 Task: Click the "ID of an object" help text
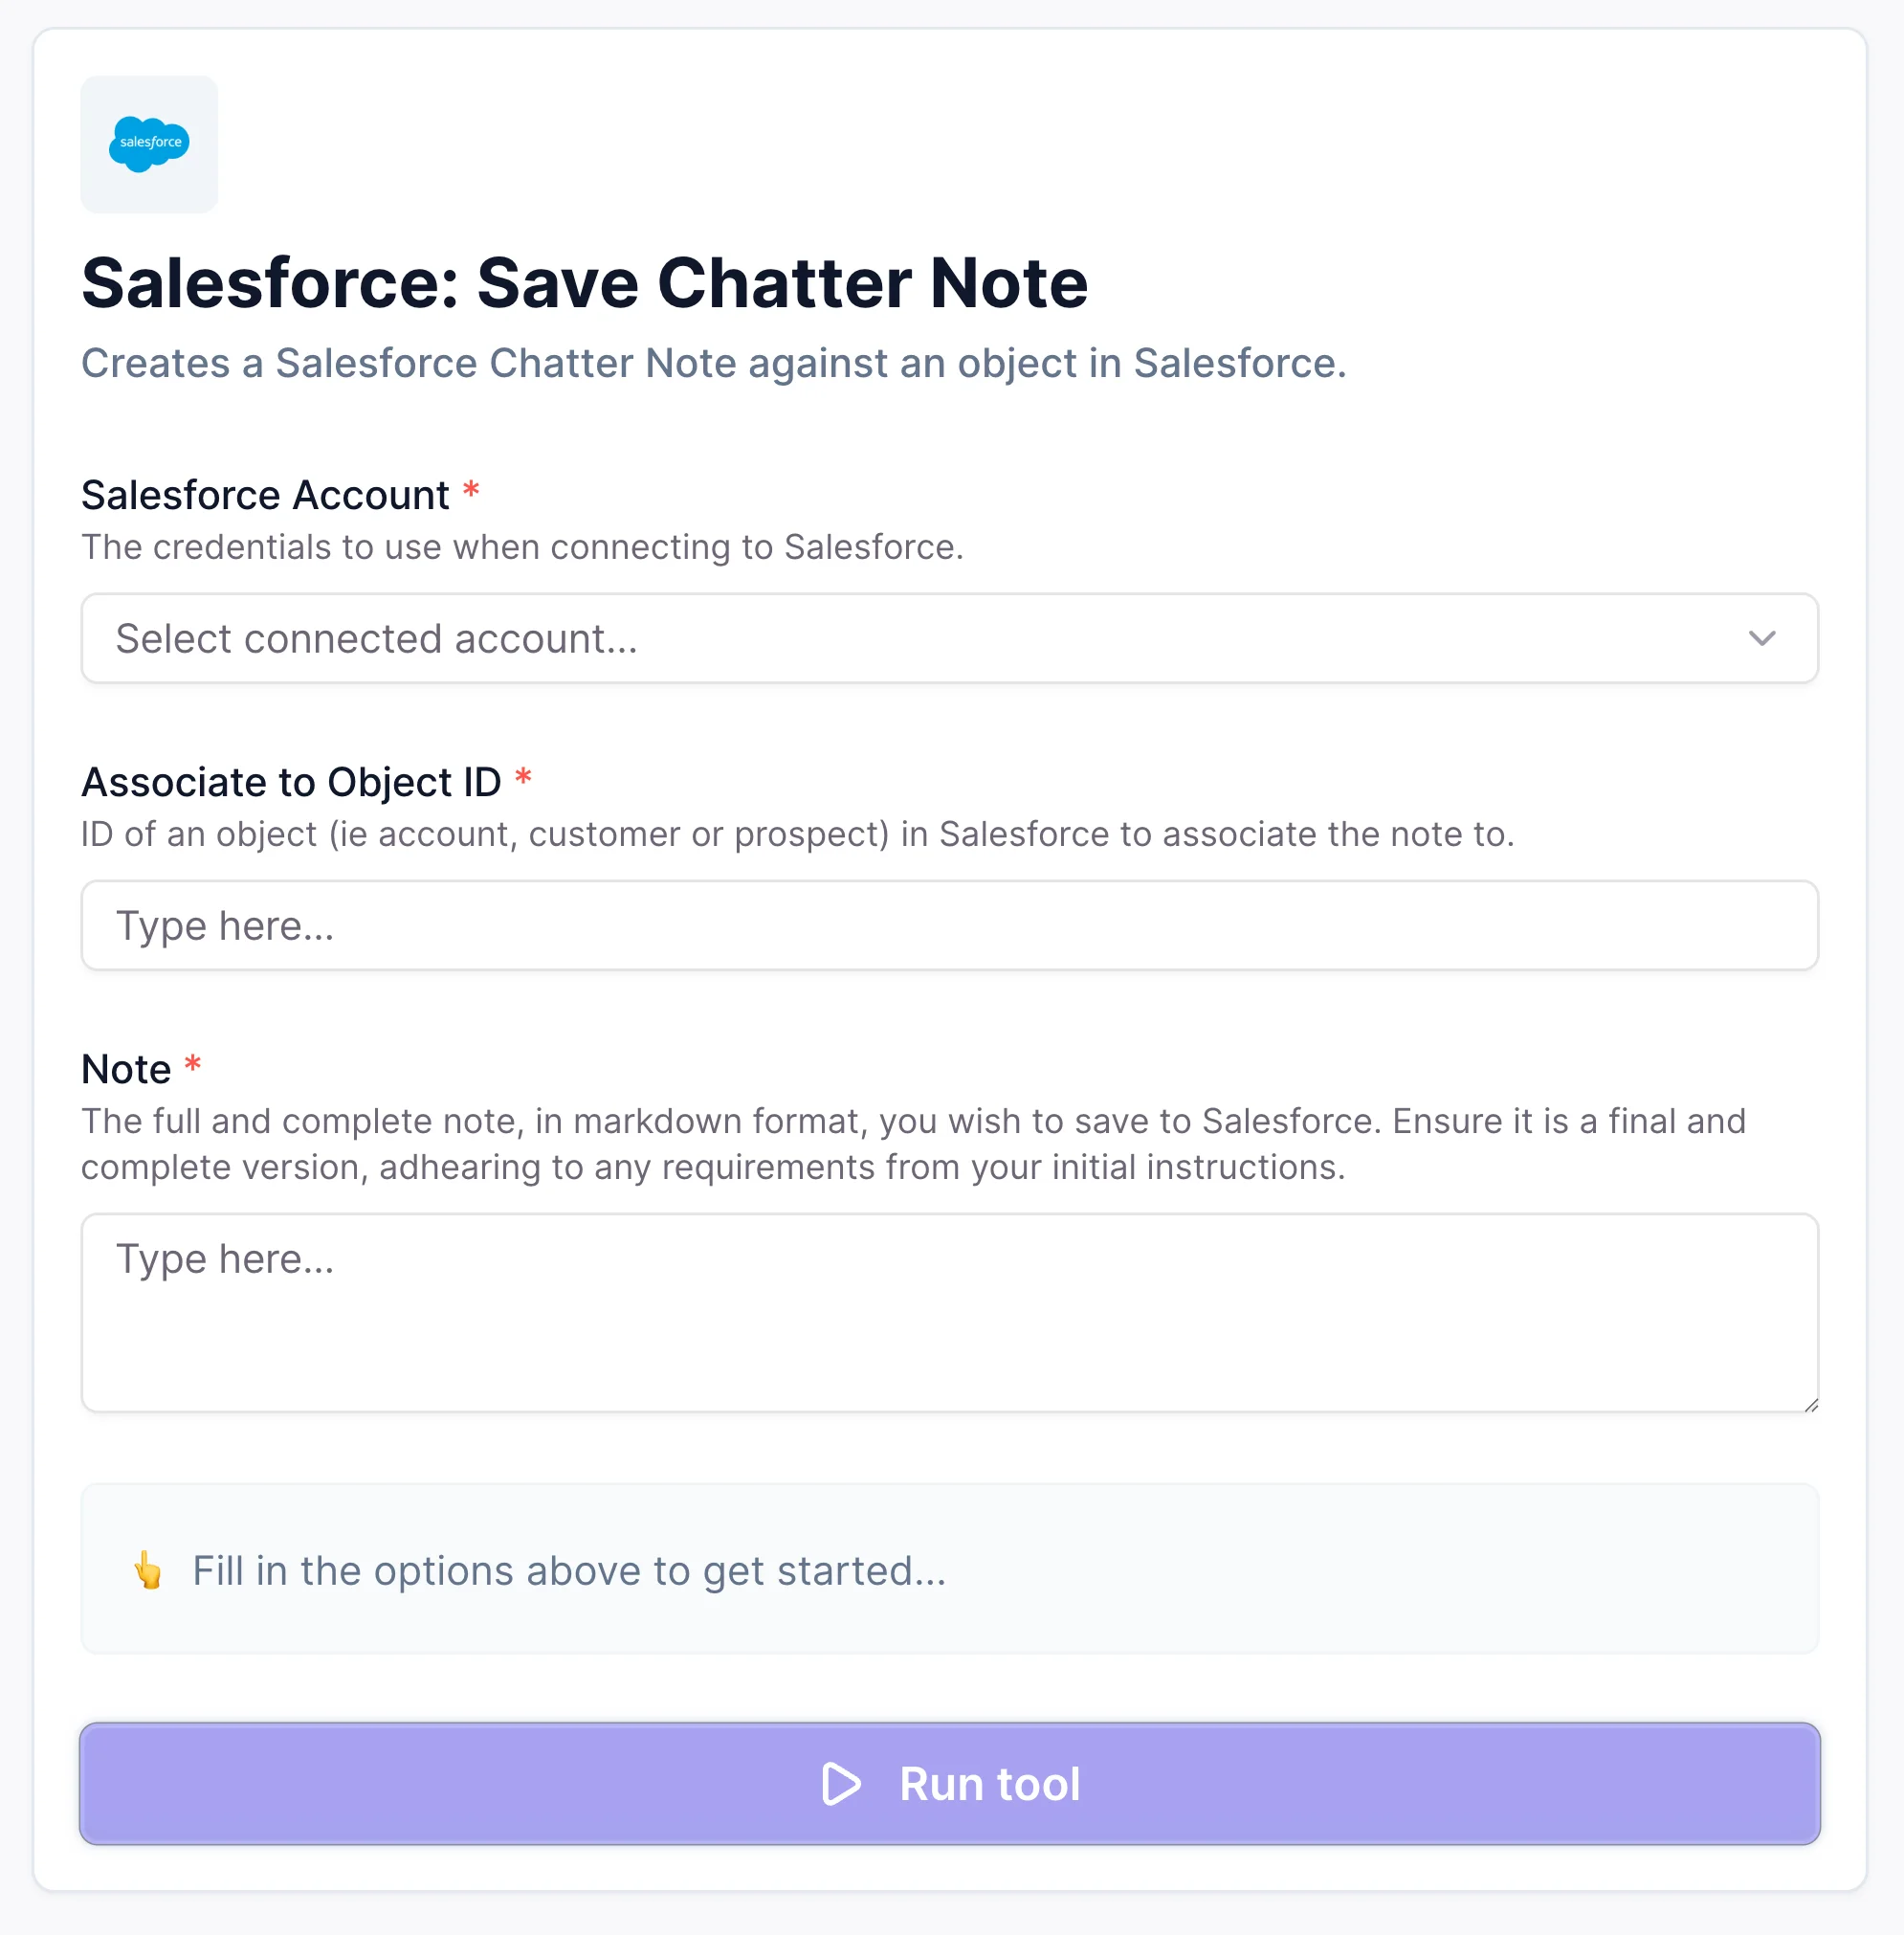(797, 834)
